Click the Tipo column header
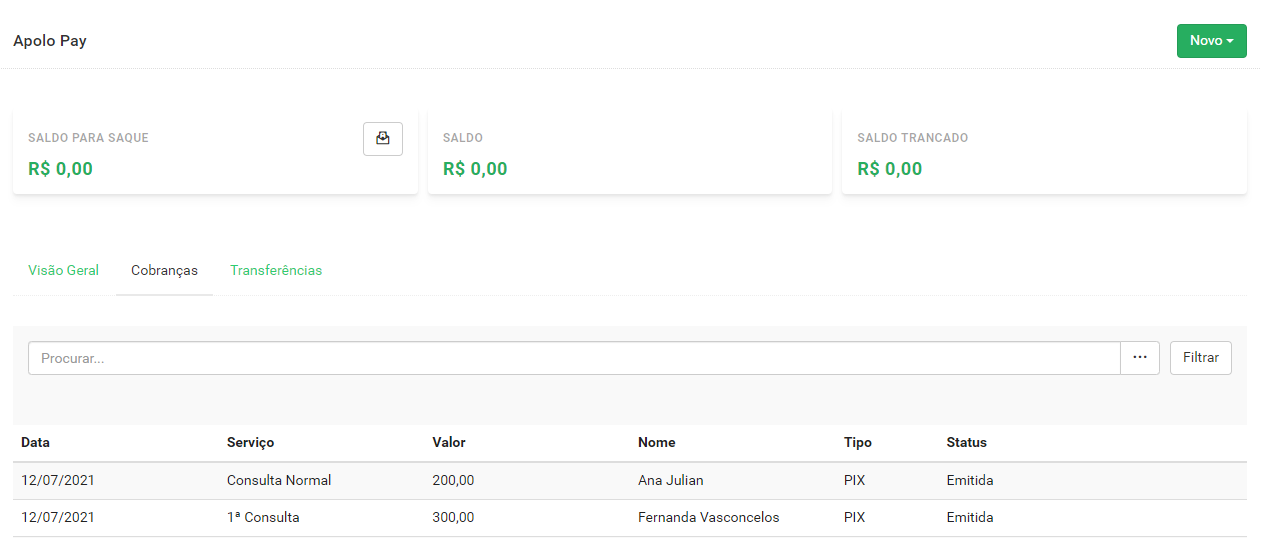The width and height of the screenshot is (1261, 538). point(858,442)
